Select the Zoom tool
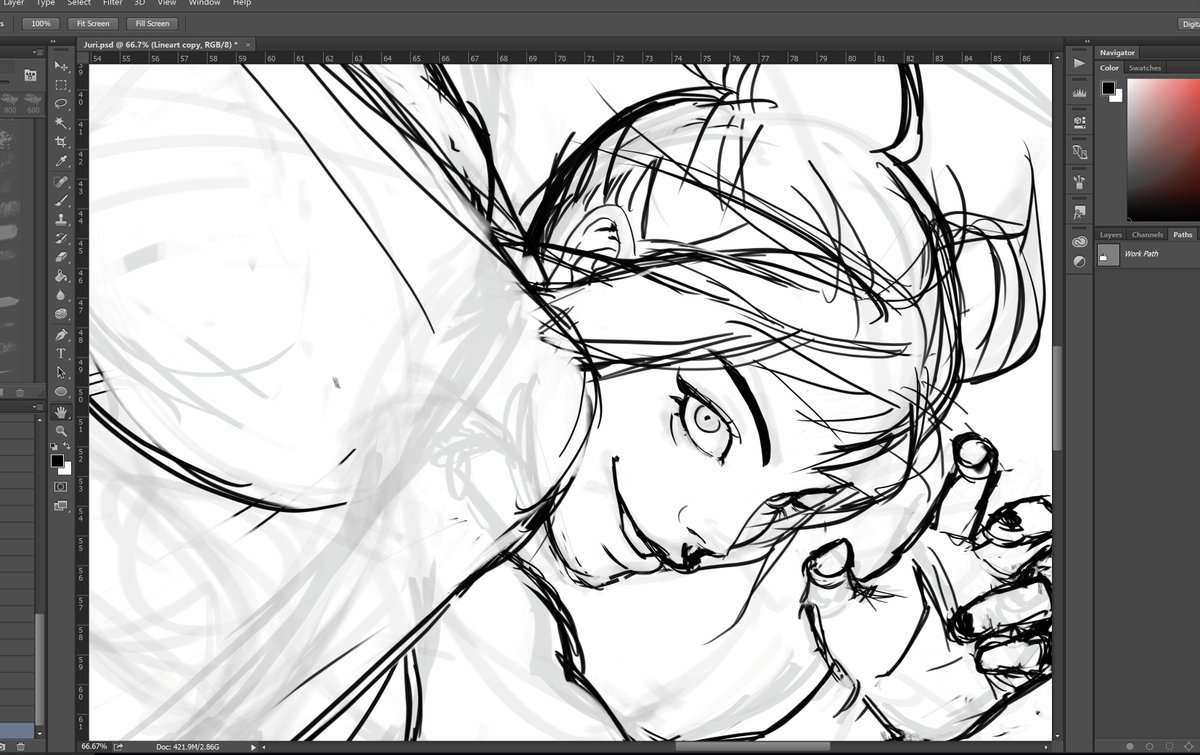Viewport: 1200px width, 755px height. [61, 431]
